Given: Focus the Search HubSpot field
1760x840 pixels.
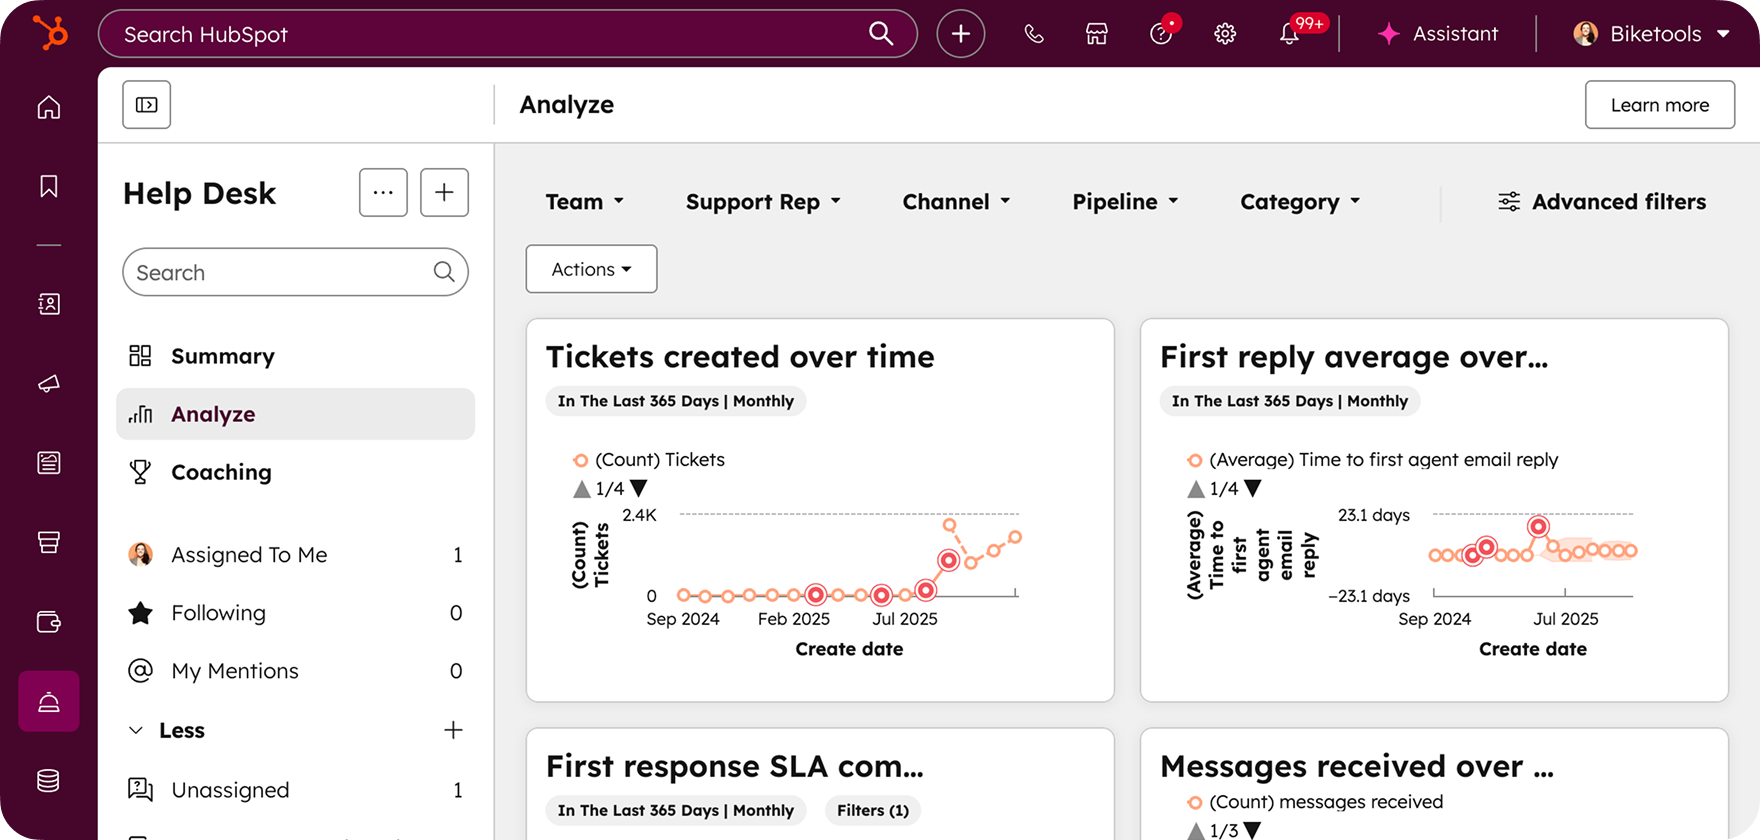Looking at the screenshot, I should [508, 34].
